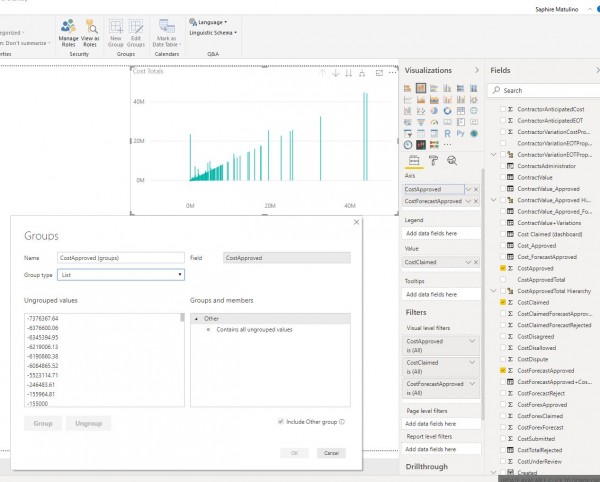This screenshot has height=482, width=600.
Task: Check the CostDisagreed field checkbox
Action: 503,336
